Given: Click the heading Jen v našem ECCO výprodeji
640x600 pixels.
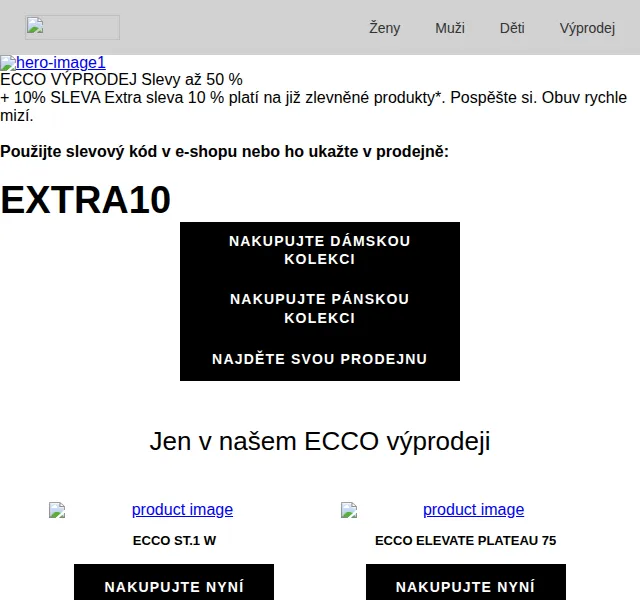Looking at the screenshot, I should (320, 442).
